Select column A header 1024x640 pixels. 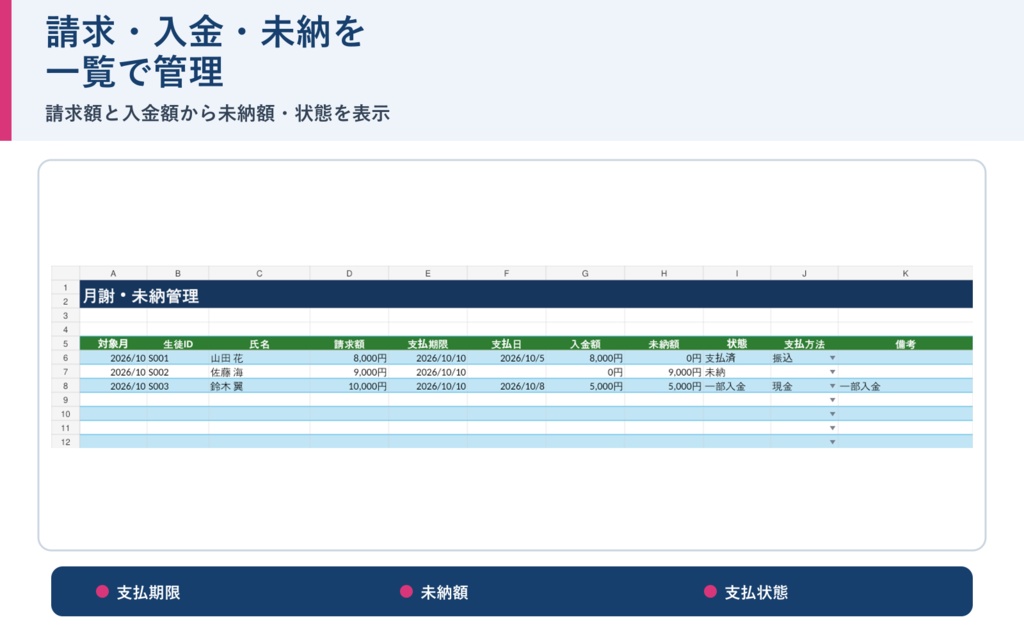(113, 274)
